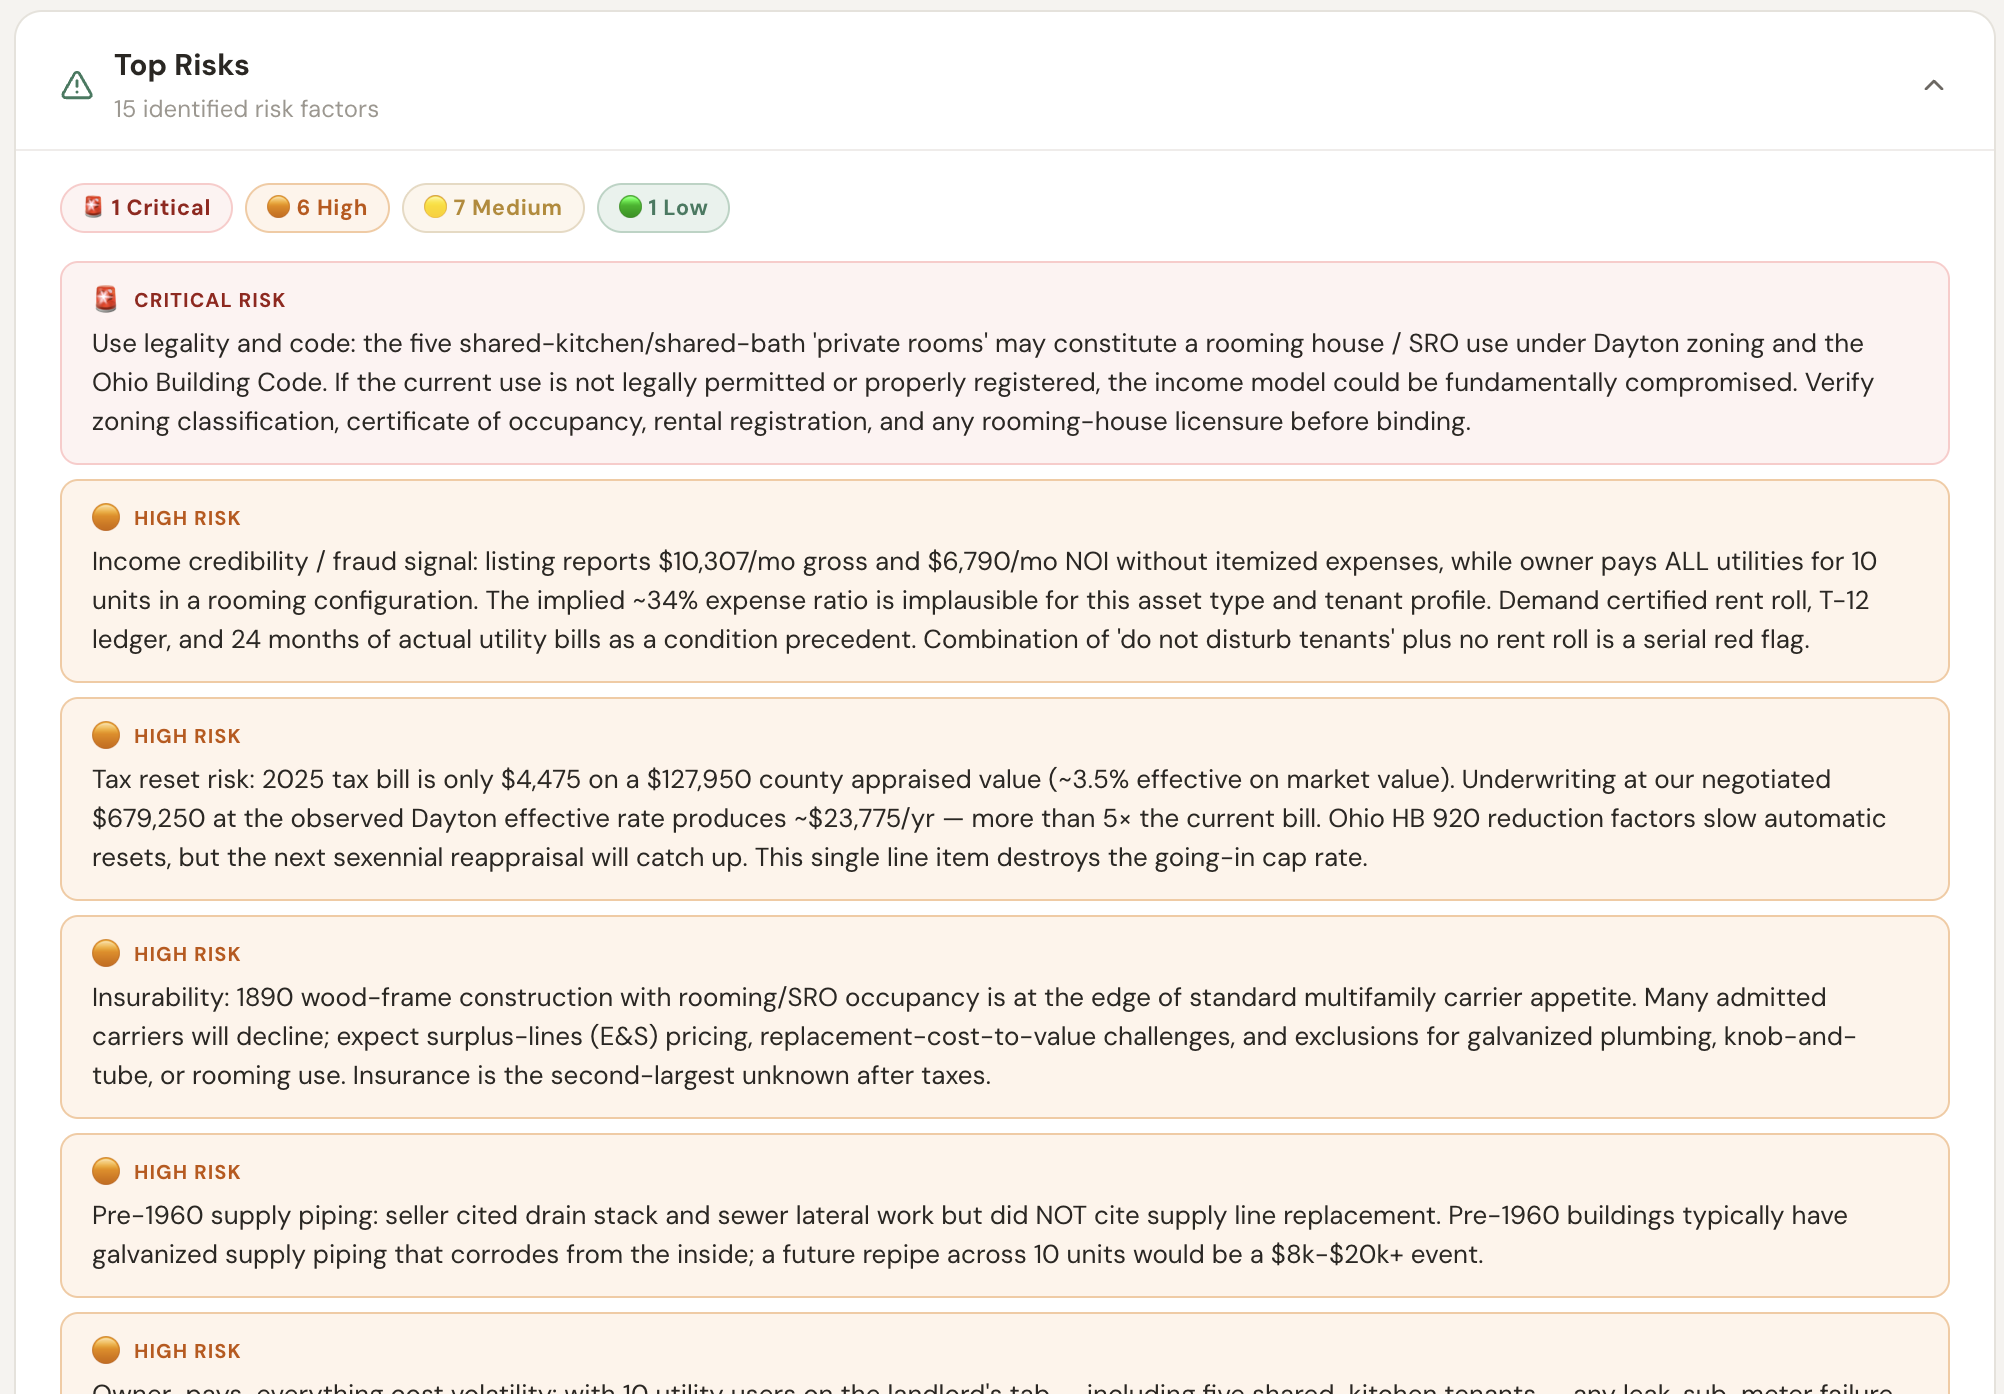Click the siren icon in the Critical Risk card

click(106, 299)
